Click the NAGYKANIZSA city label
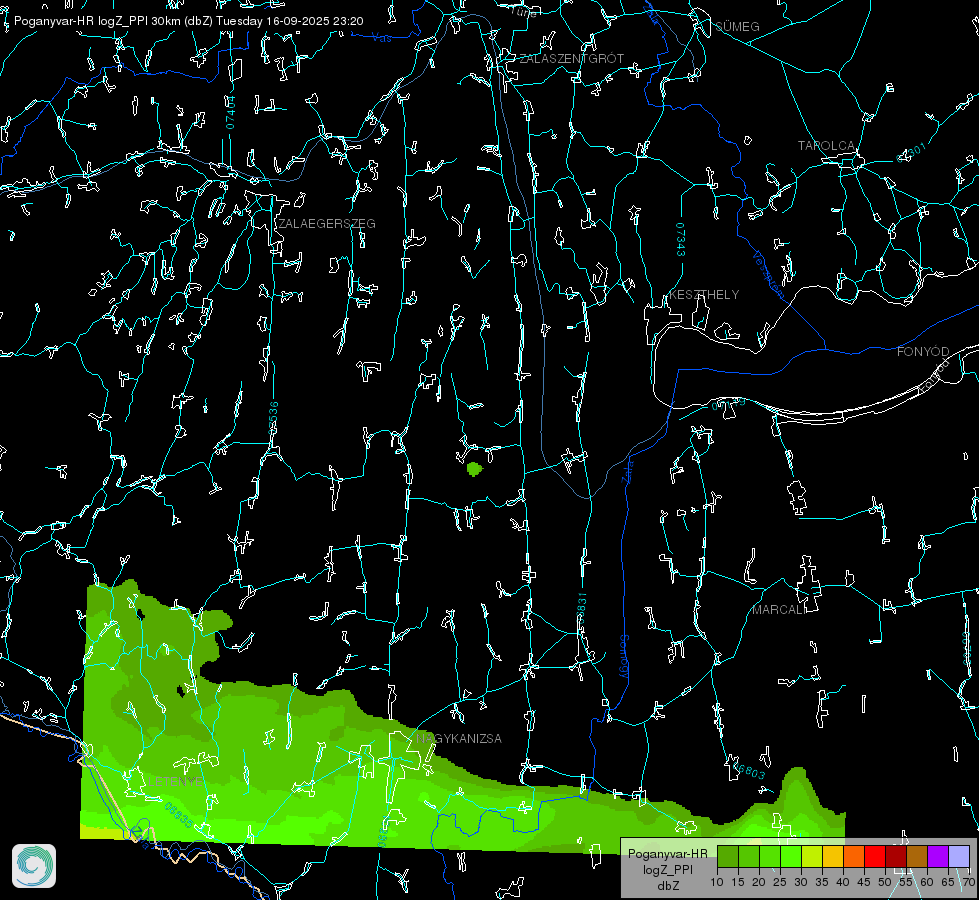The image size is (979, 900). [459, 739]
